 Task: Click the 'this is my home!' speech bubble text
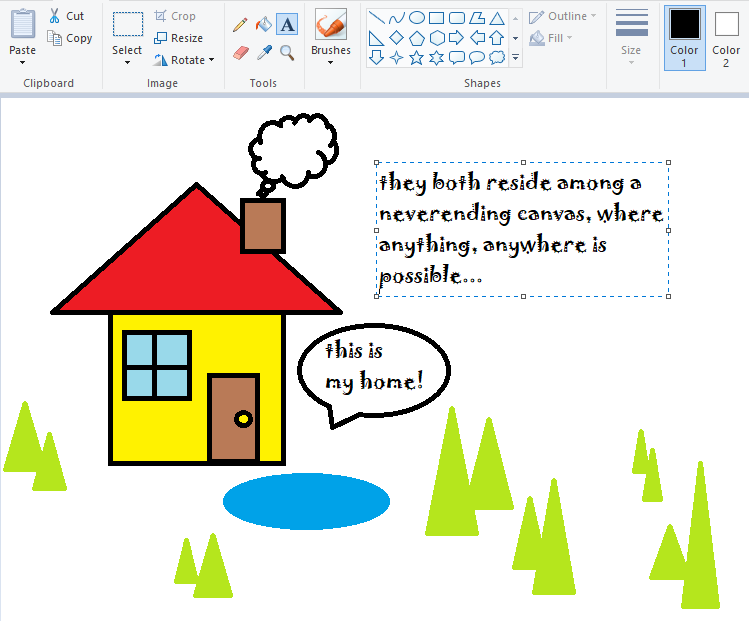click(x=374, y=365)
